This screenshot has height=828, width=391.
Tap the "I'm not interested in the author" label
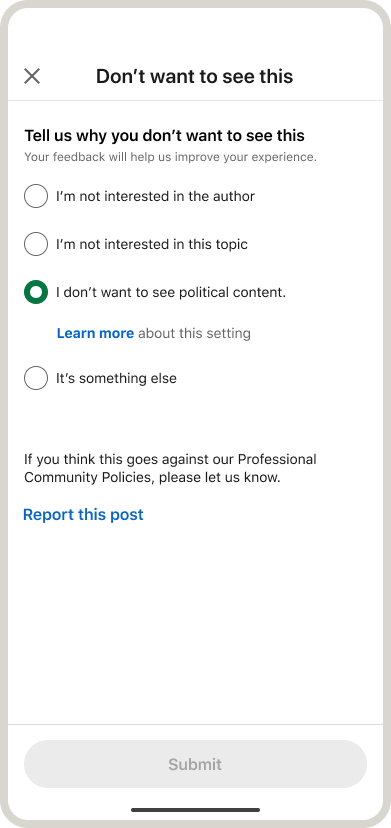pos(155,196)
